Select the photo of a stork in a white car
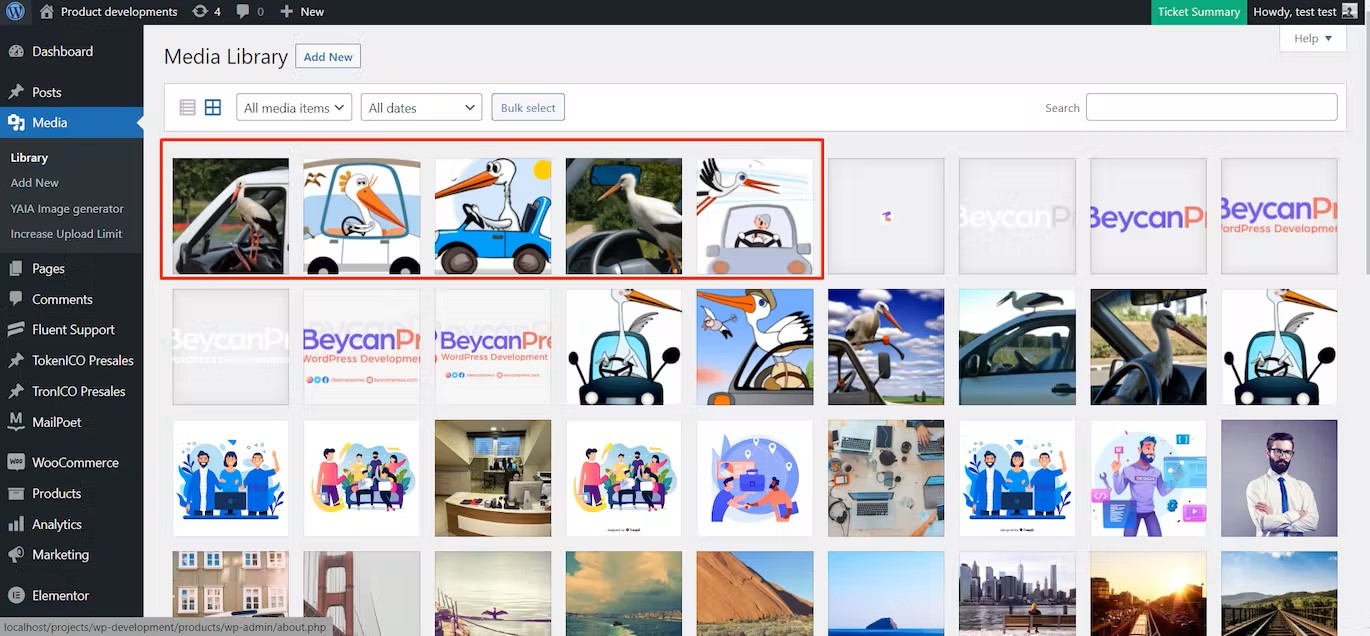 click(231, 216)
